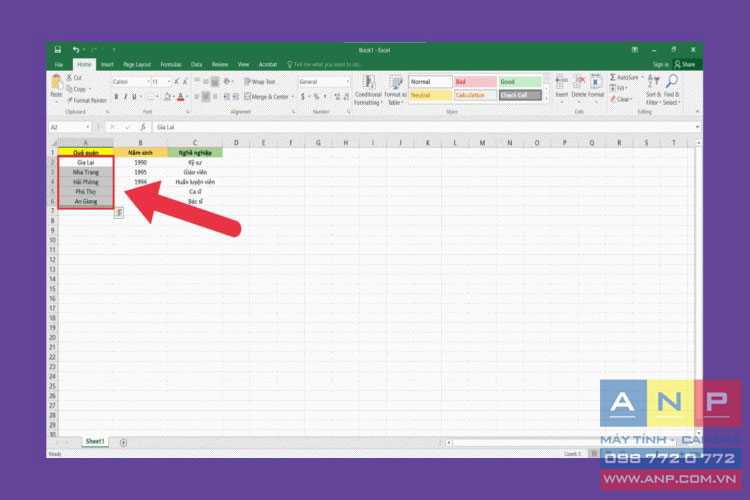
Task: Toggle align left
Action: (x=197, y=97)
